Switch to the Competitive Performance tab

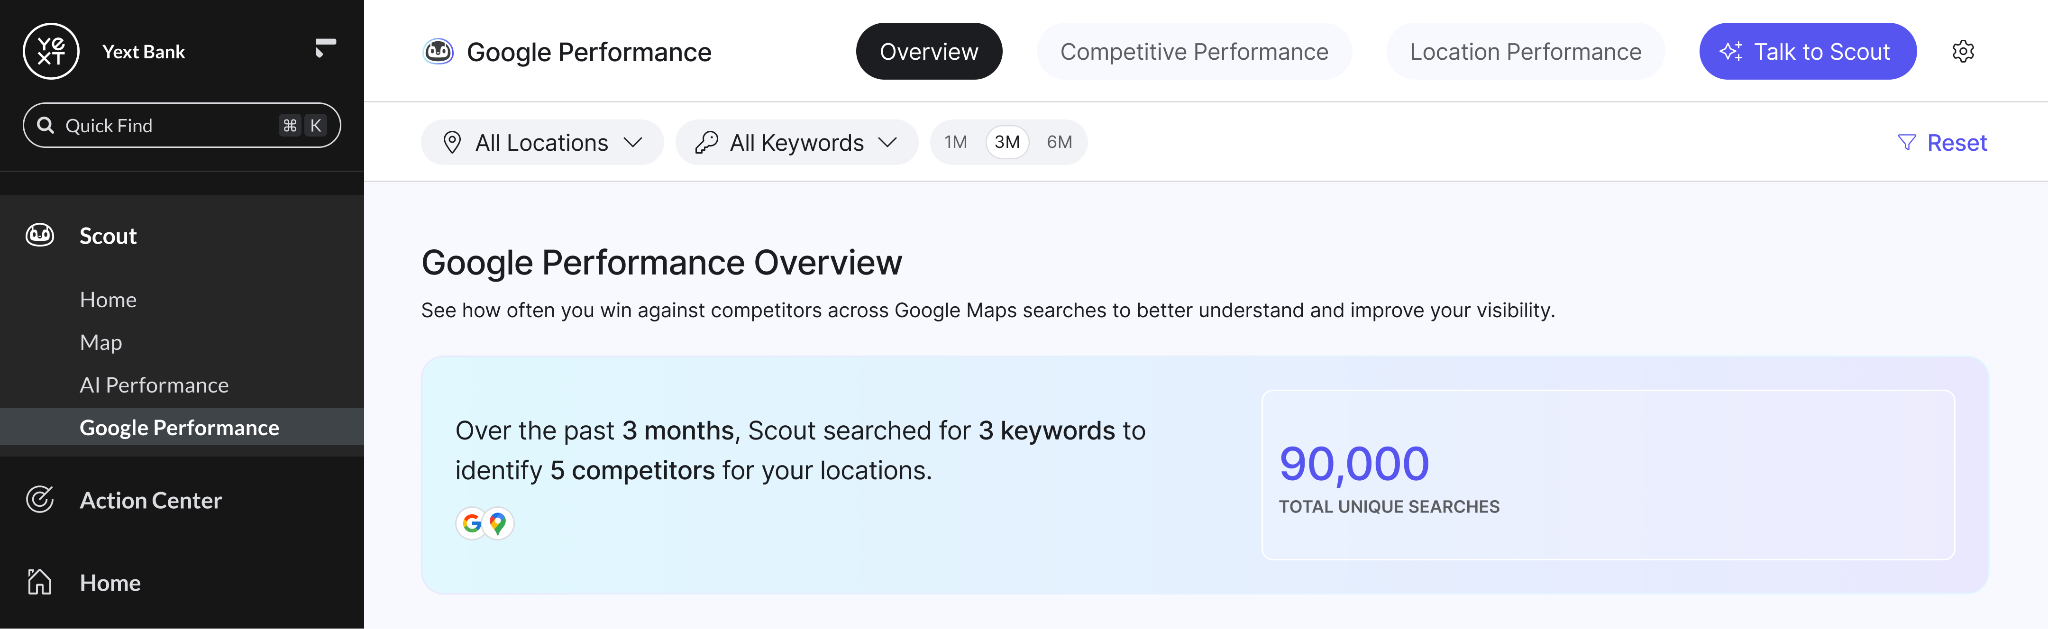pyautogui.click(x=1194, y=51)
